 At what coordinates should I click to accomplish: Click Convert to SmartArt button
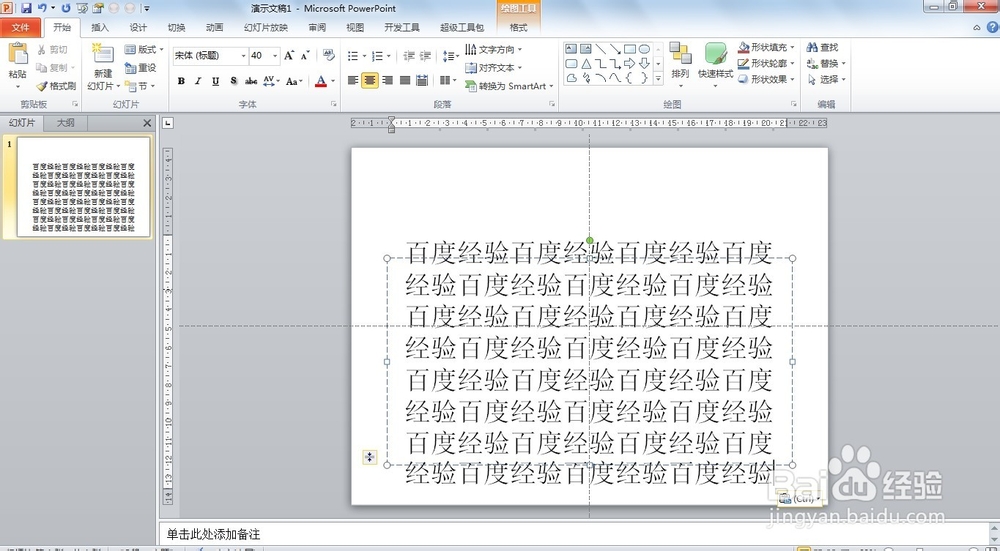tap(509, 86)
